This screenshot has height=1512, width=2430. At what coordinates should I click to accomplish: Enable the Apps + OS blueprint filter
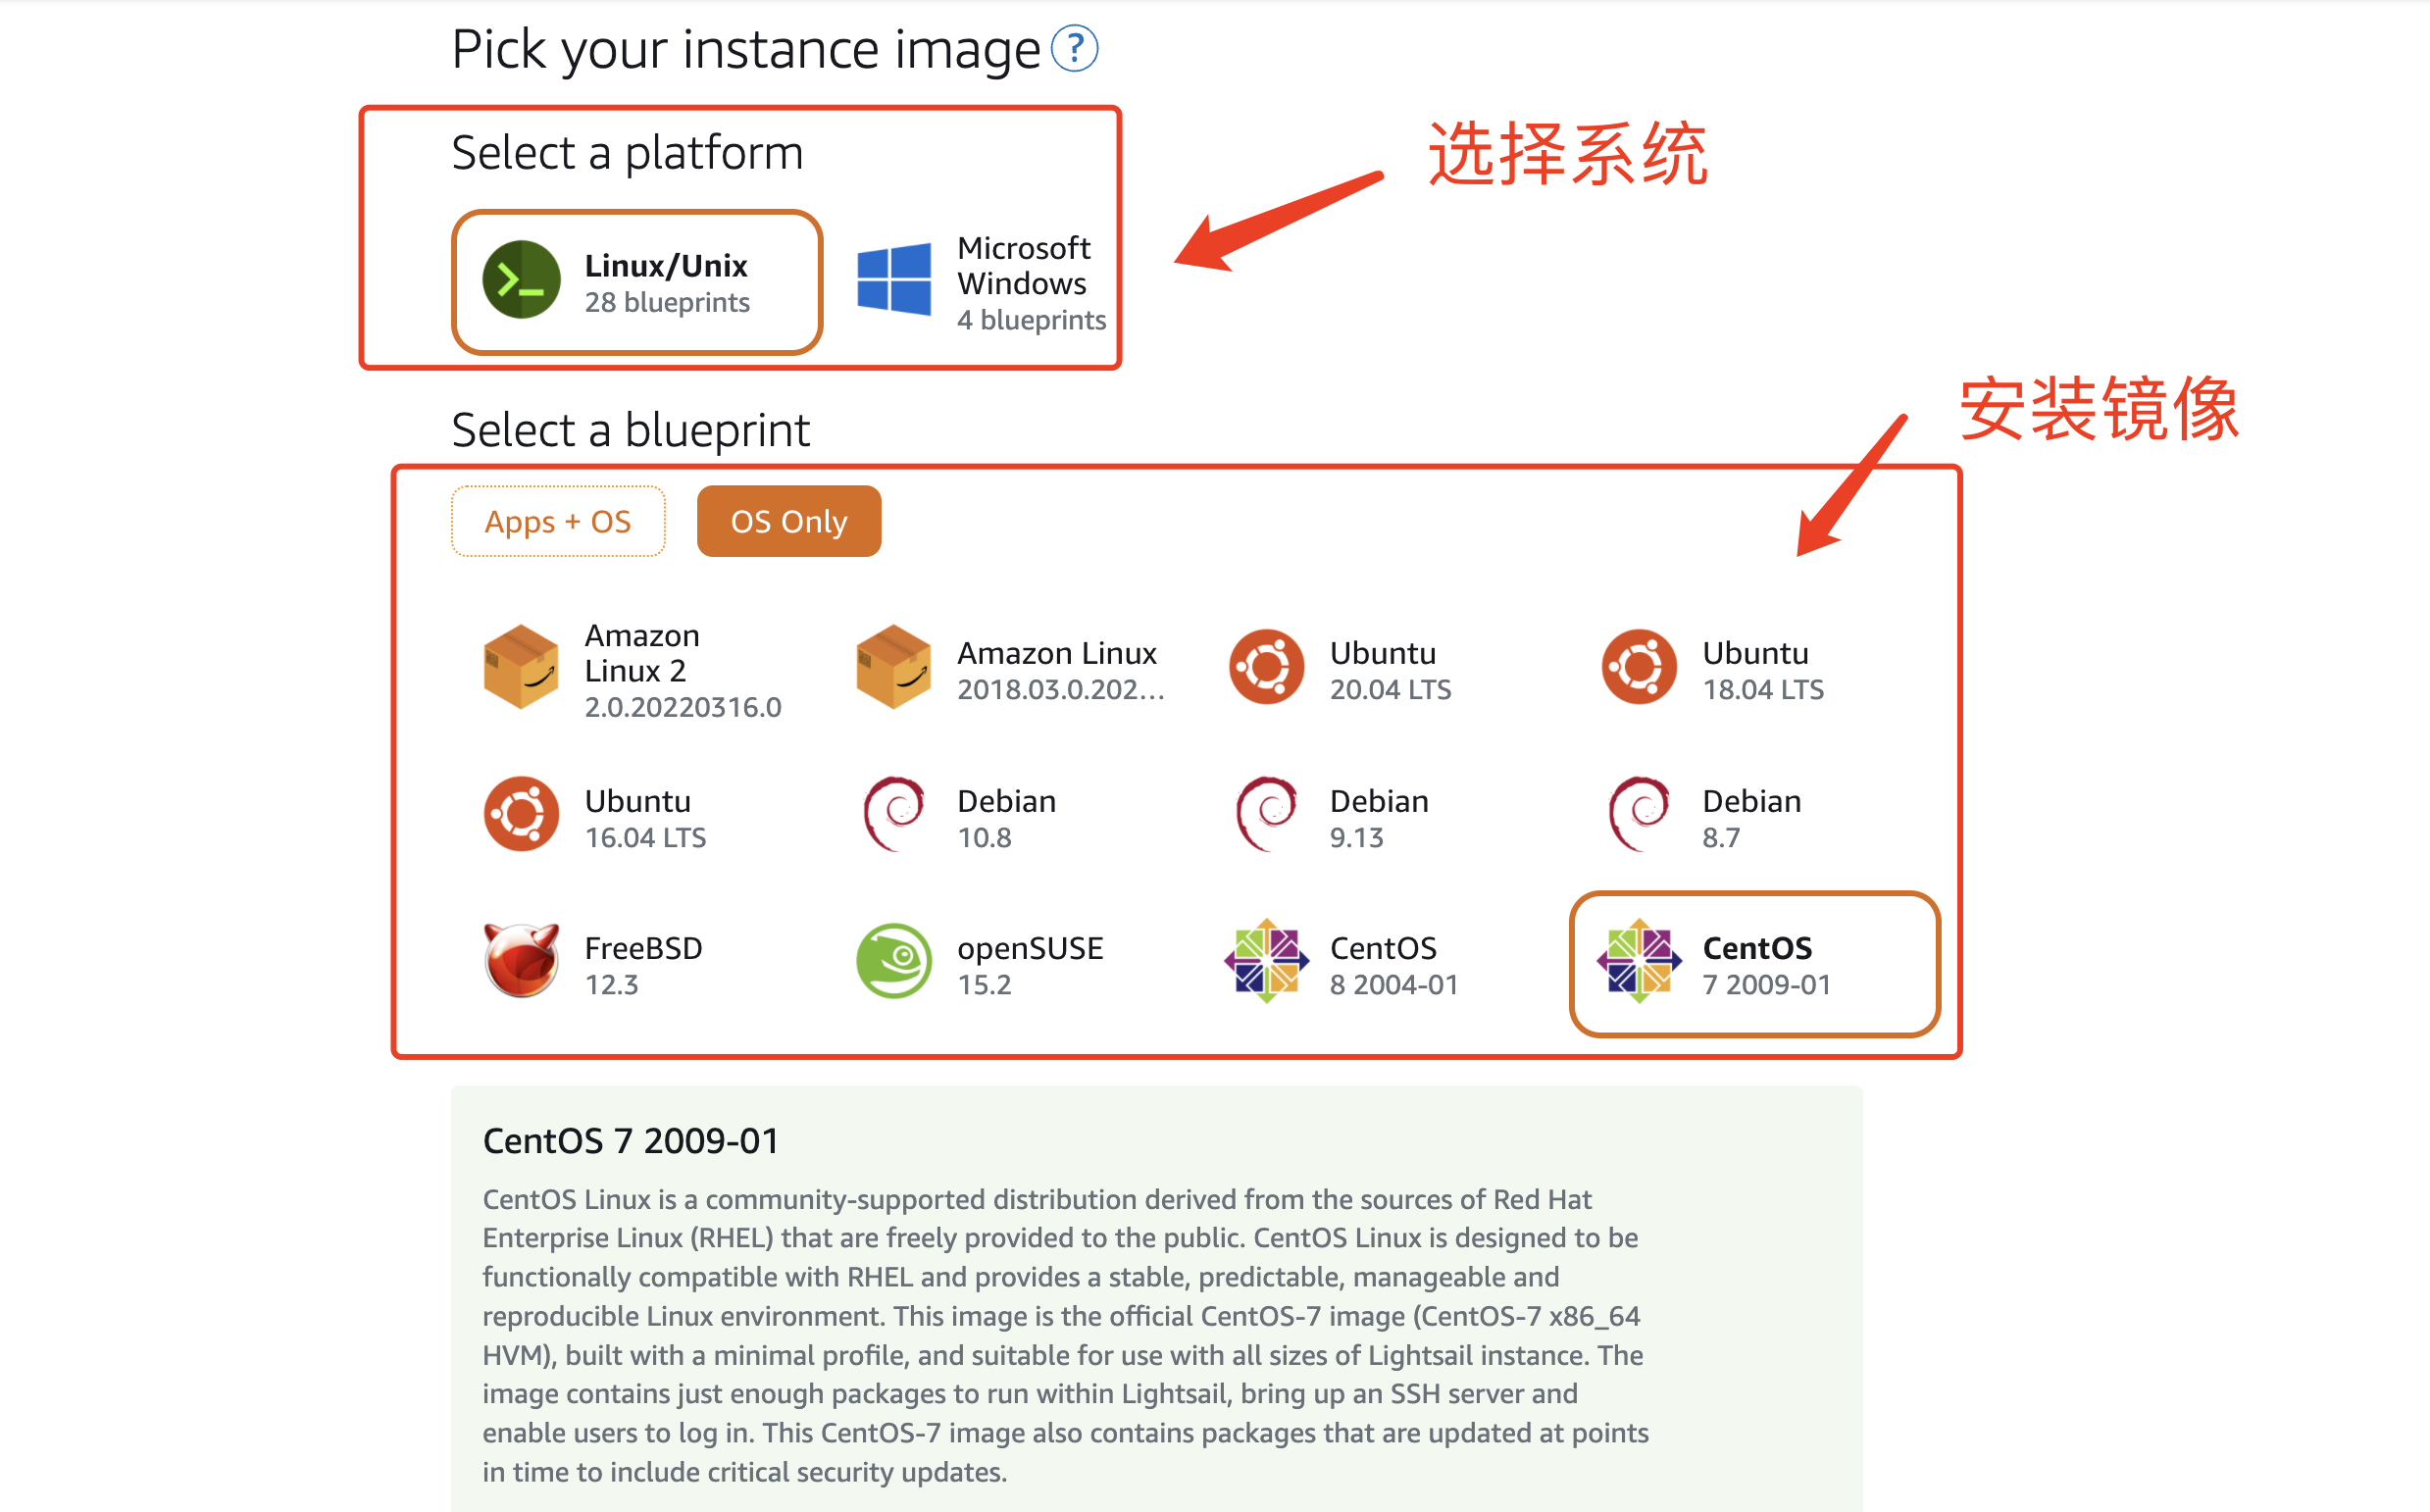click(x=557, y=521)
